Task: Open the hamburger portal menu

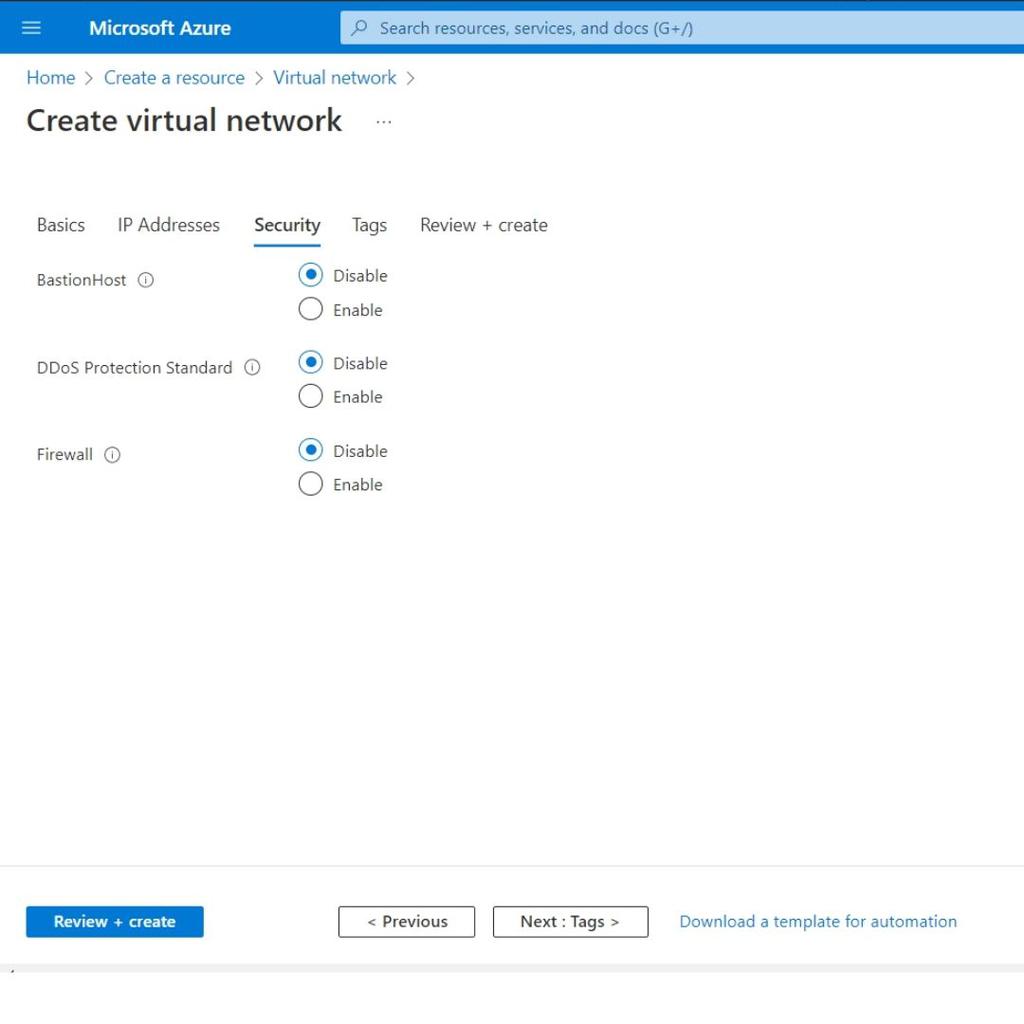Action: 31,28
